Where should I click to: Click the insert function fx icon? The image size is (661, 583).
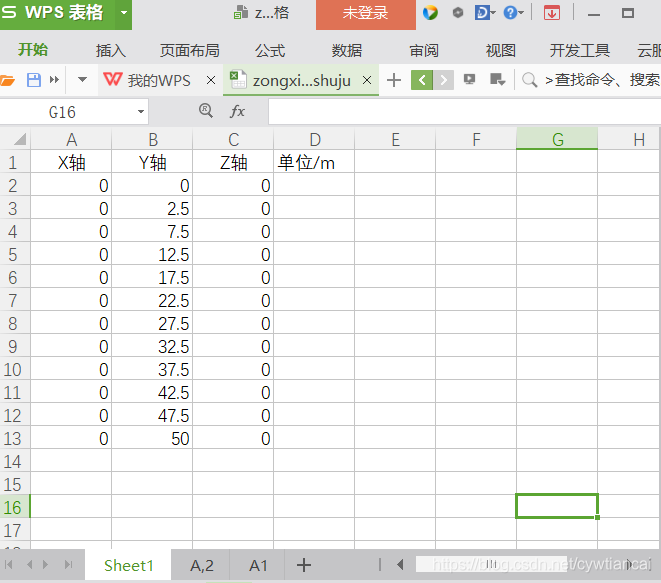point(238,112)
